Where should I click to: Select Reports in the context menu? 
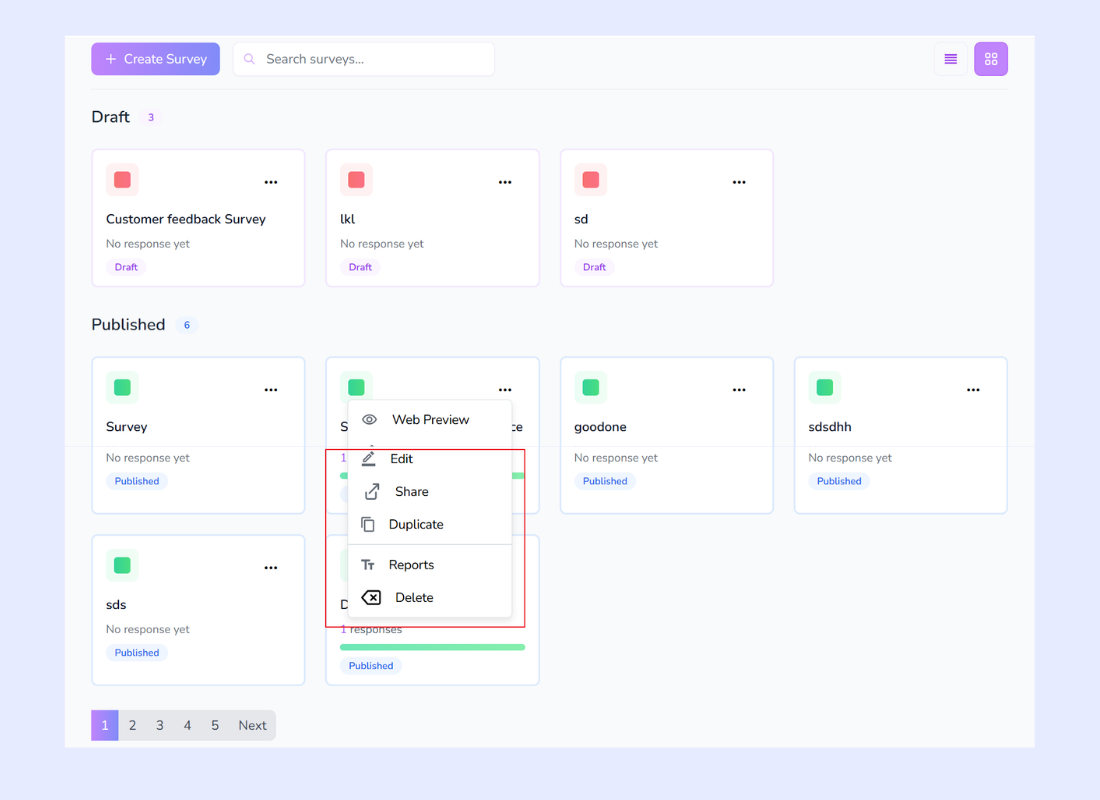point(411,564)
